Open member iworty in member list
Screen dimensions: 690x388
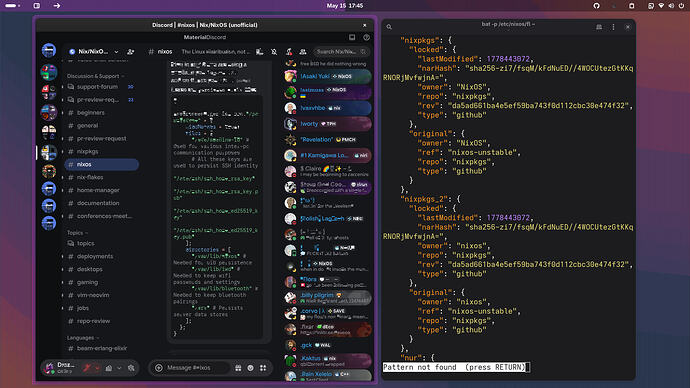pos(327,124)
